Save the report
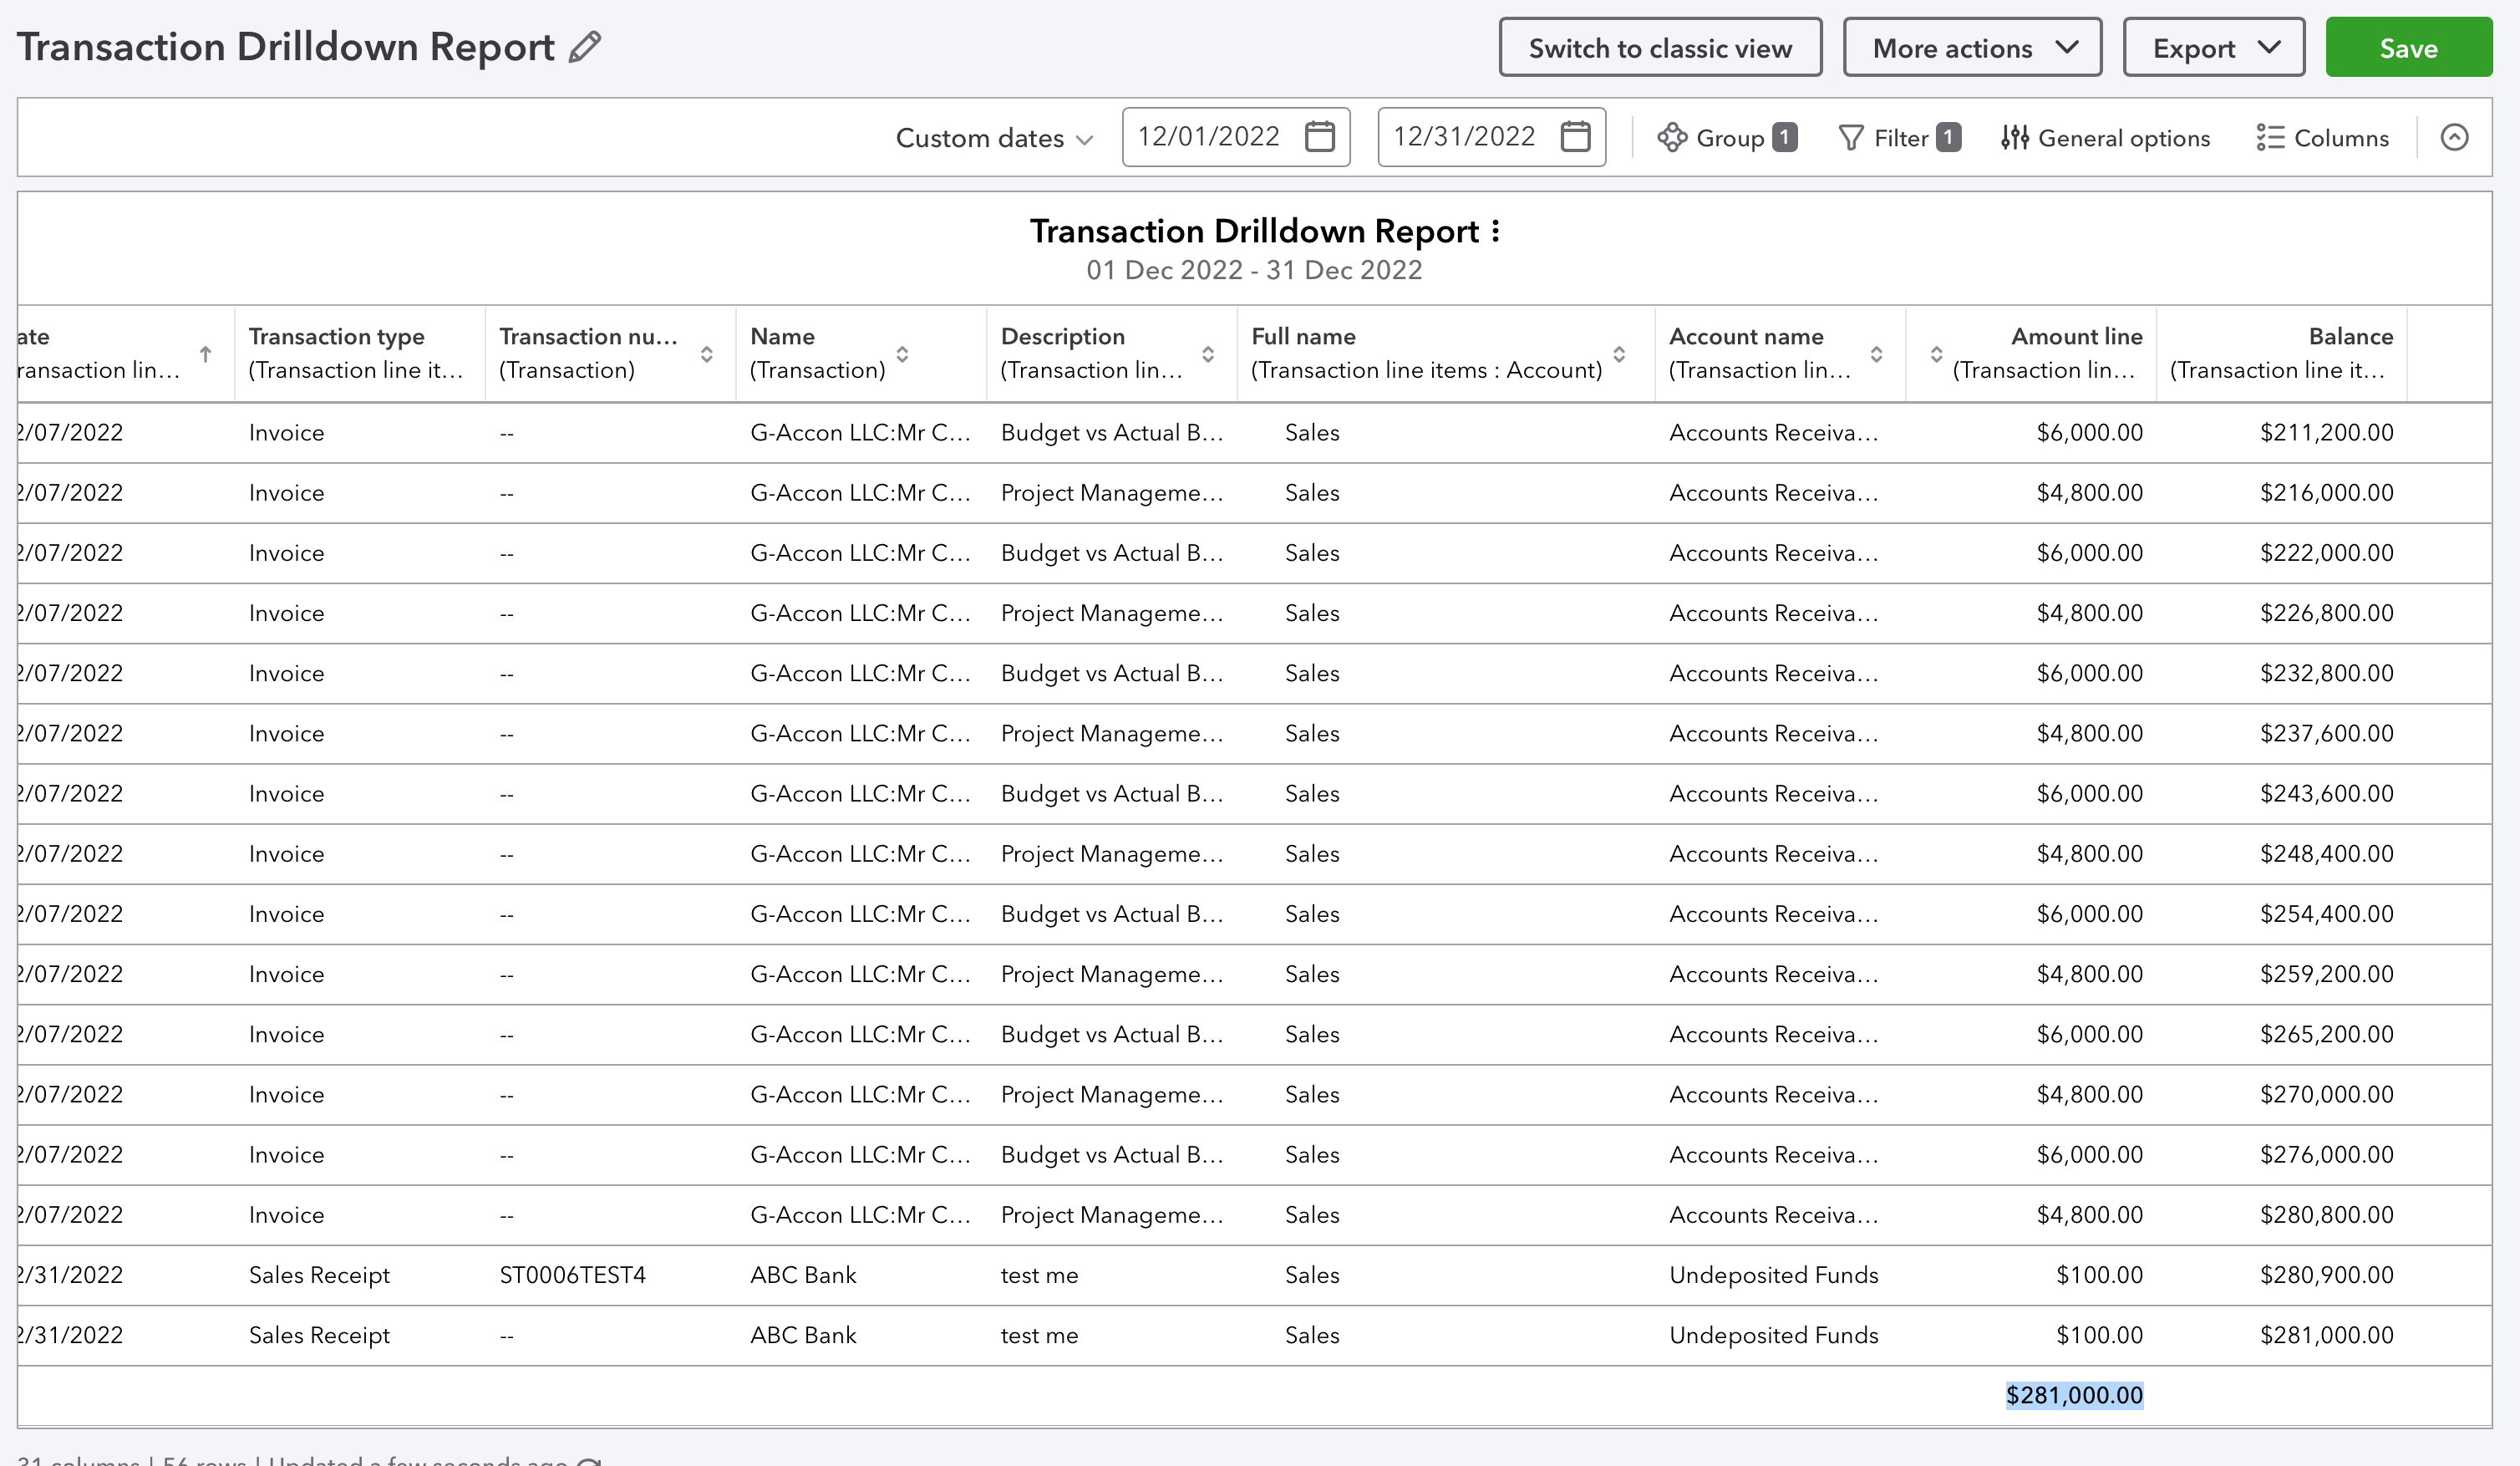Image resolution: width=2520 pixels, height=1466 pixels. click(x=2408, y=47)
